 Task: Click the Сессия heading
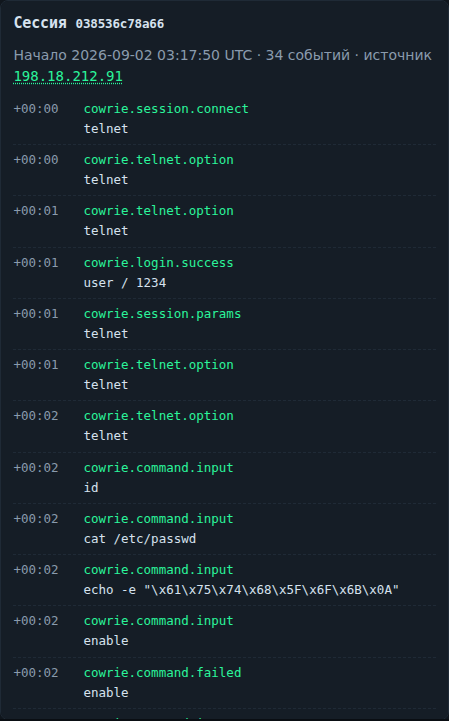[40, 23]
